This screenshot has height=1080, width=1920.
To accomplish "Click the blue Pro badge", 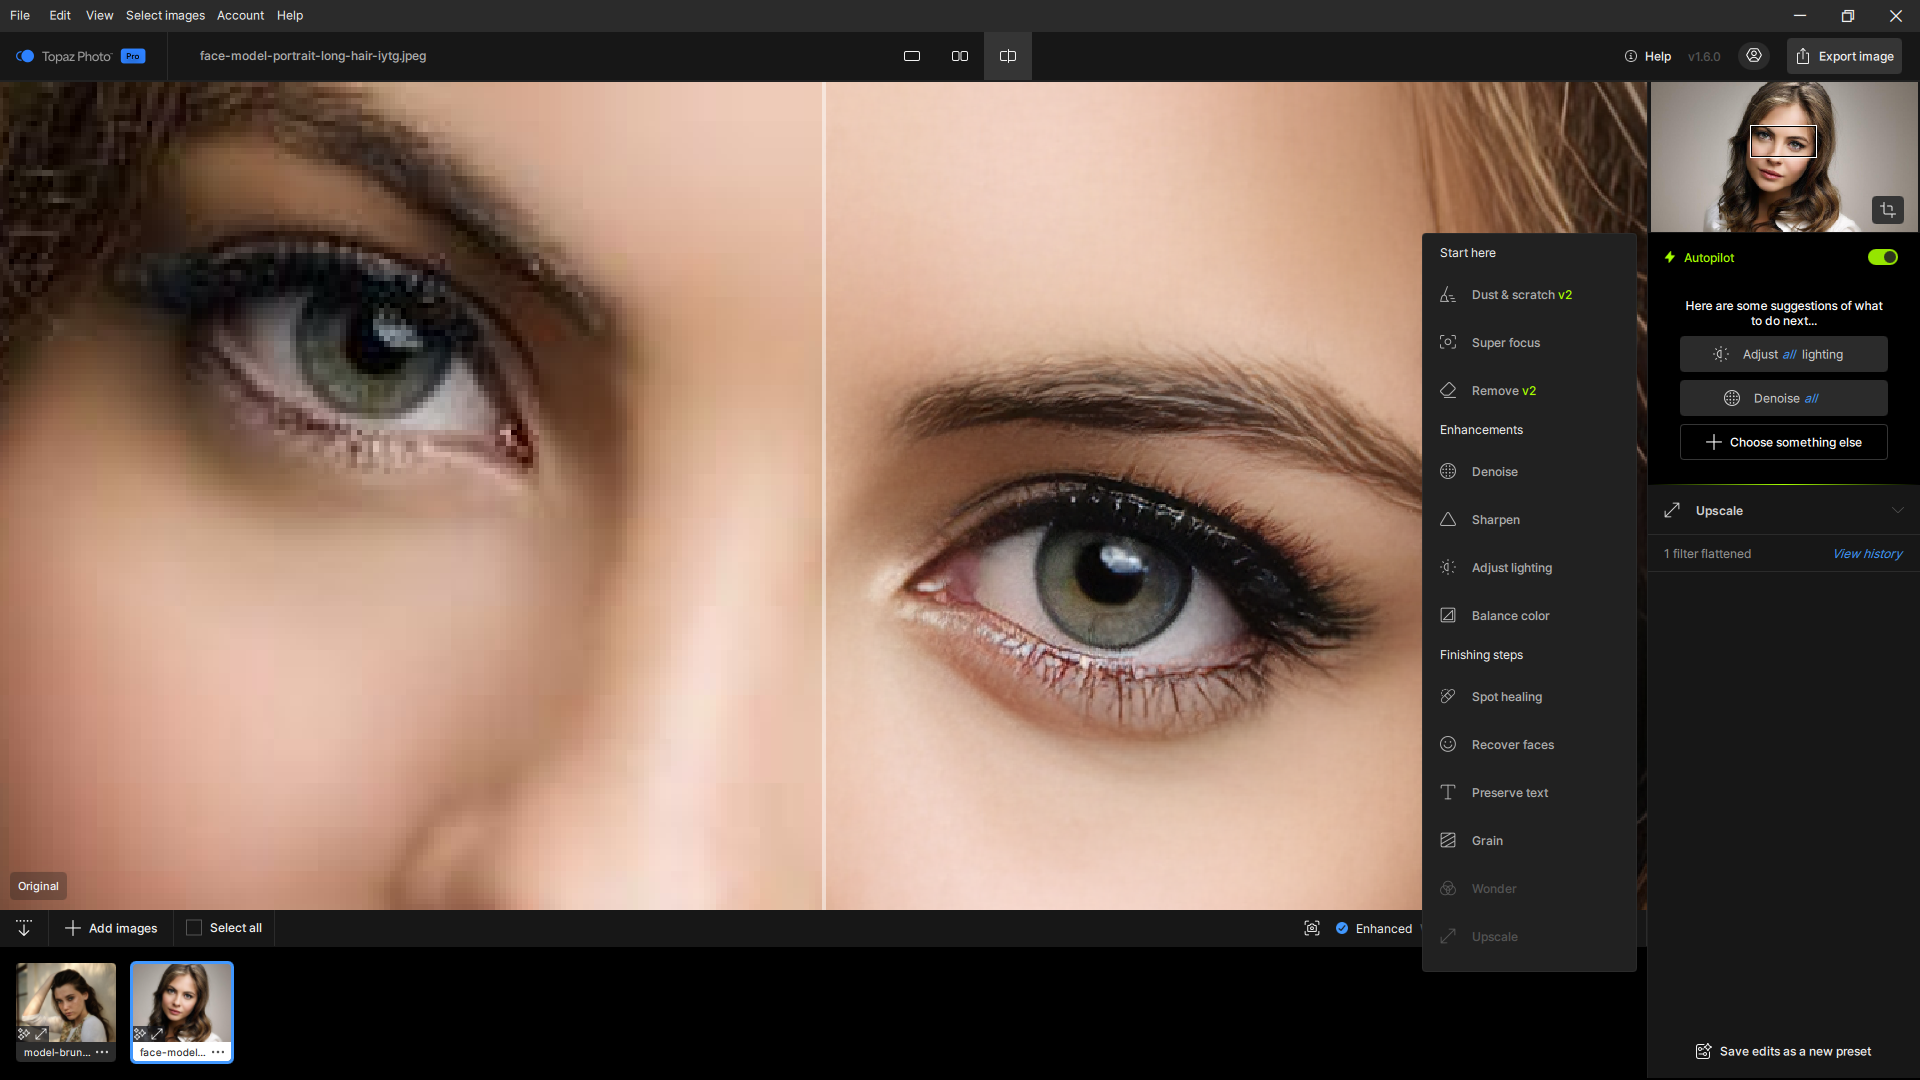I will (133, 56).
